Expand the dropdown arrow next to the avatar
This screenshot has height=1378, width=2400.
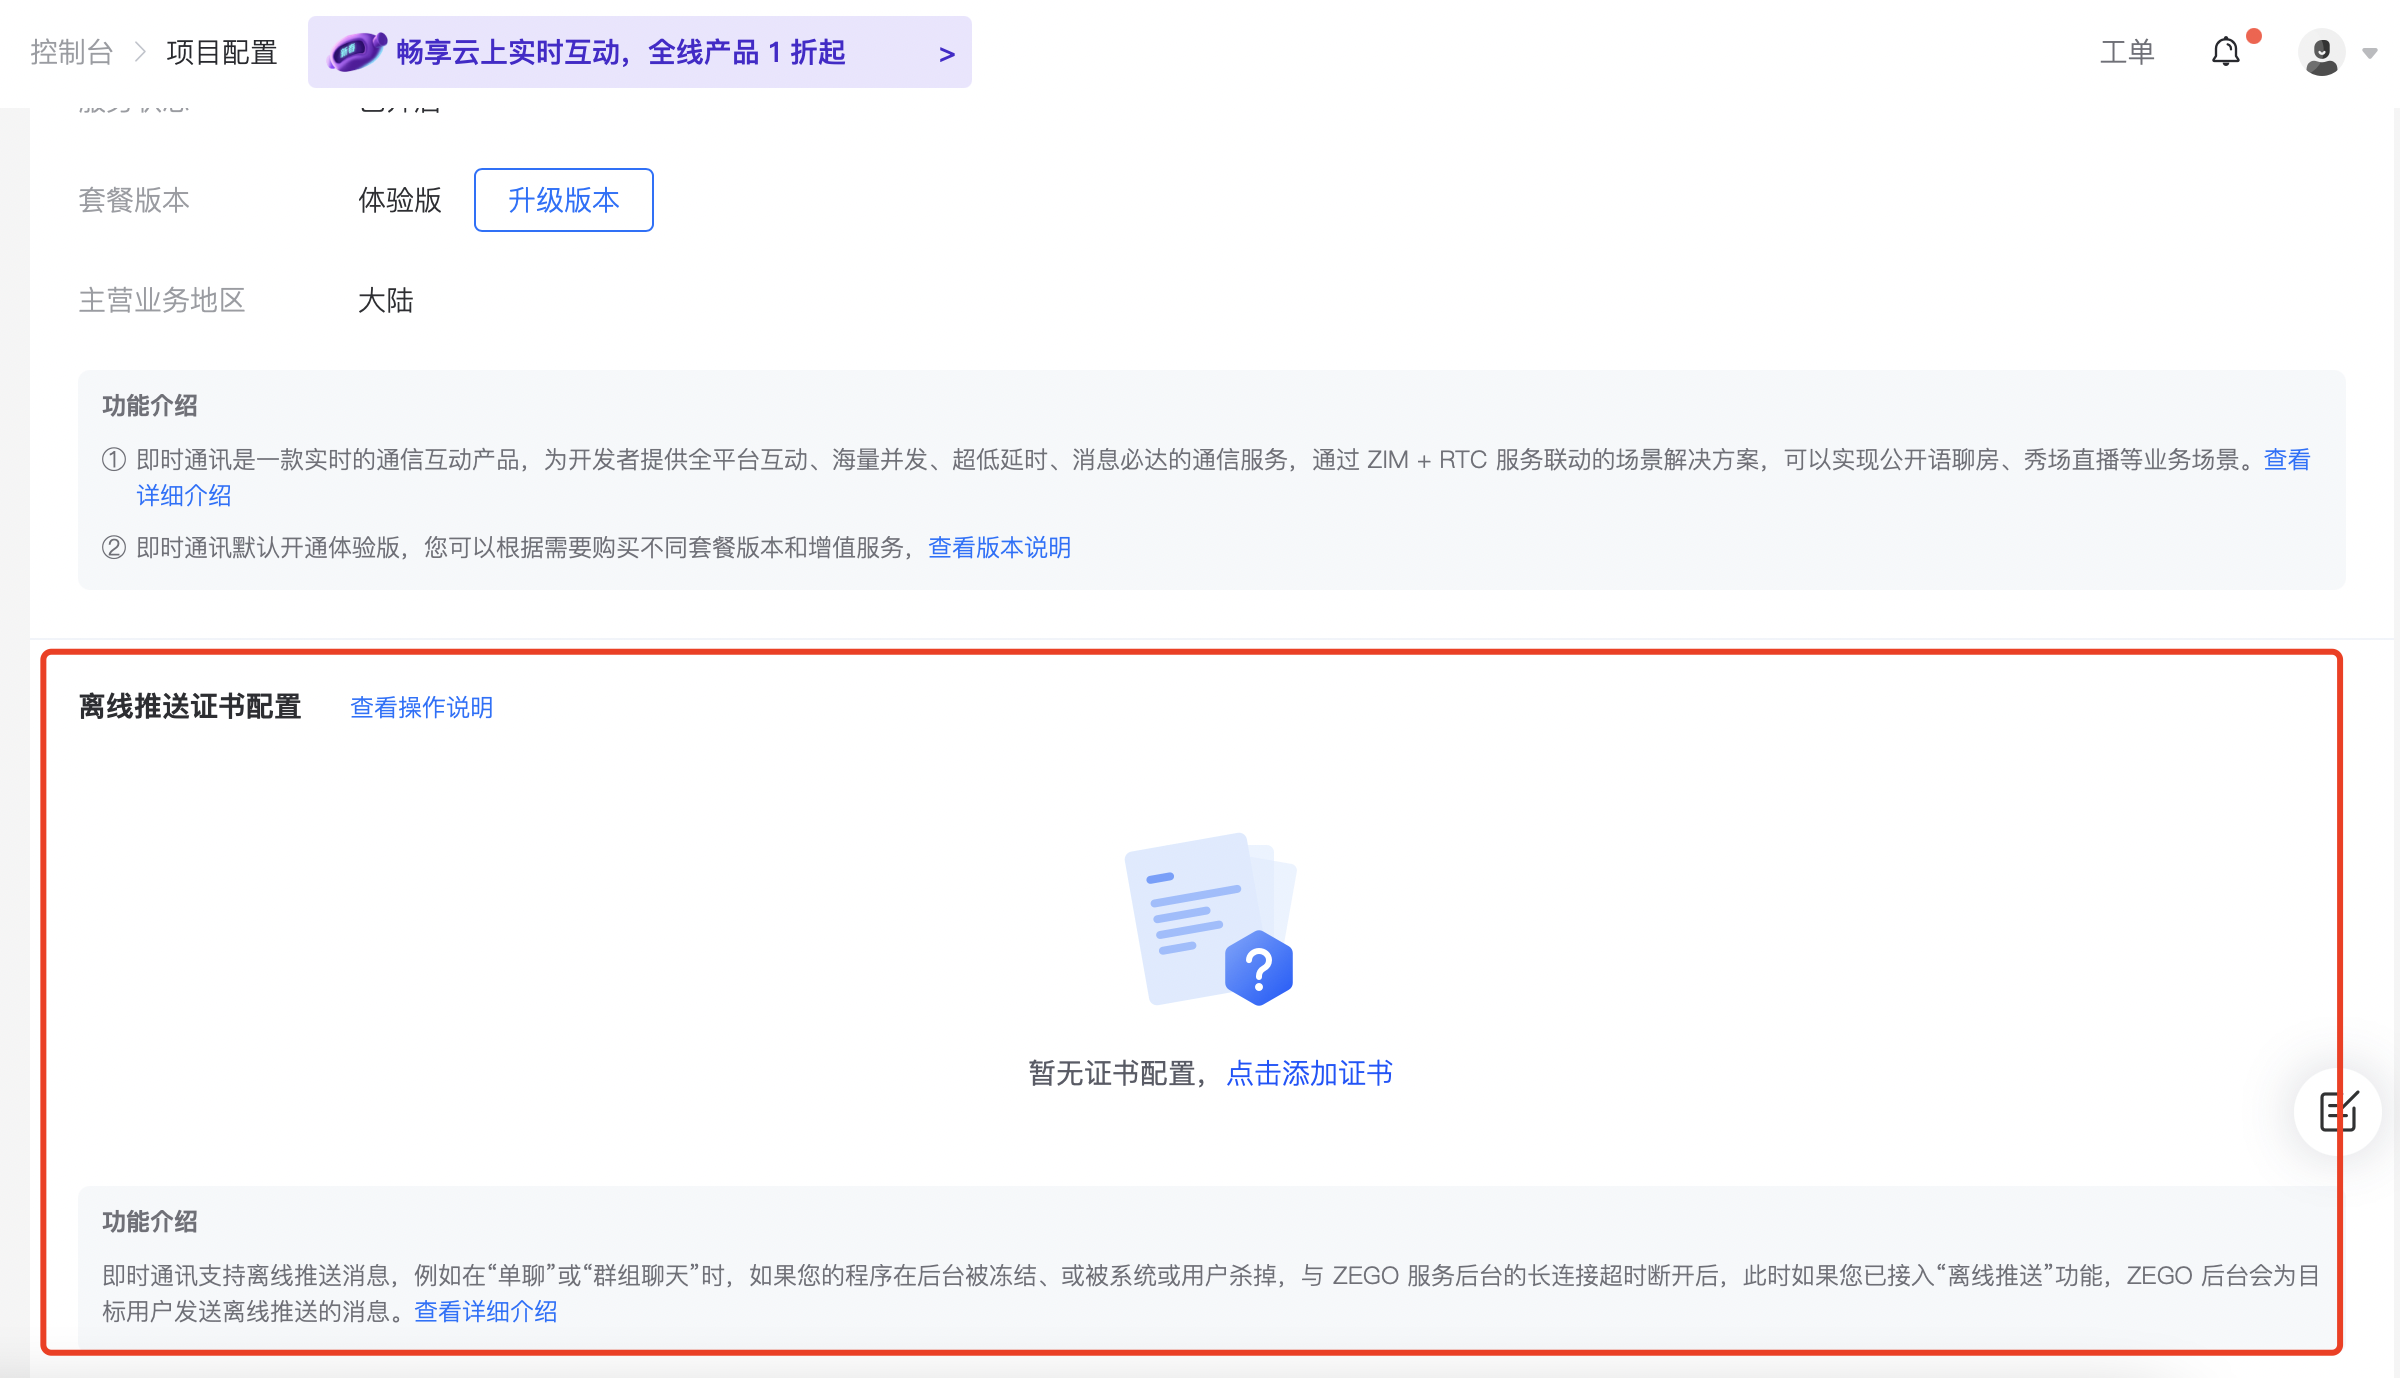(2368, 52)
